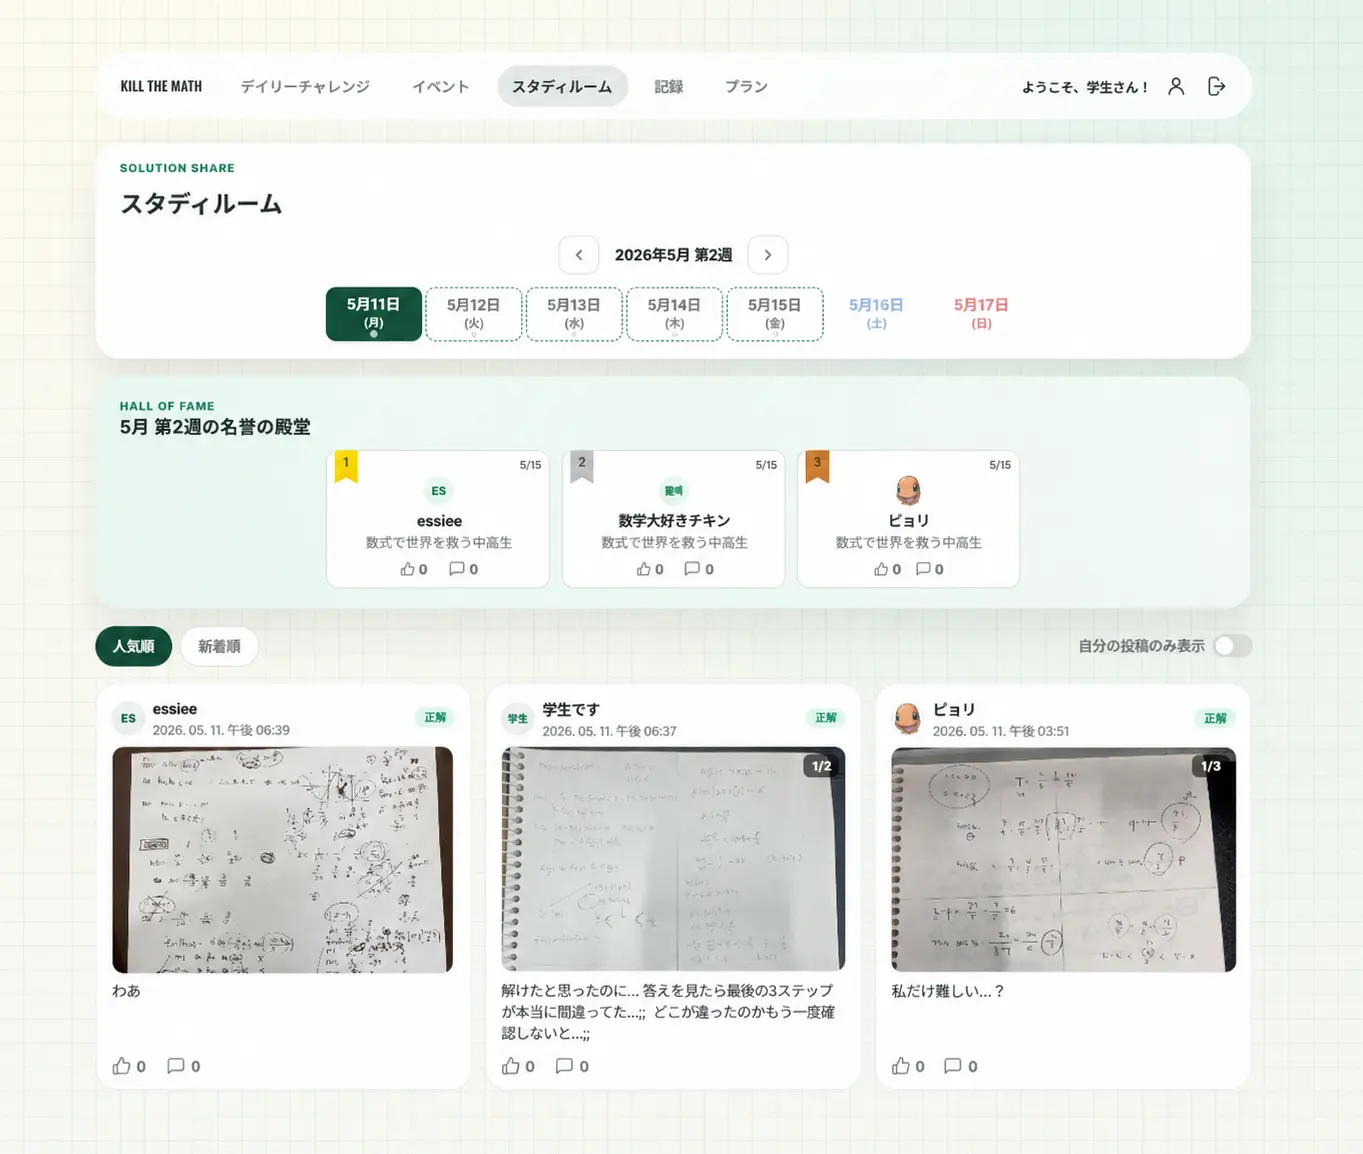Open ピョリ's solution photo thumbnail

[1063, 859]
